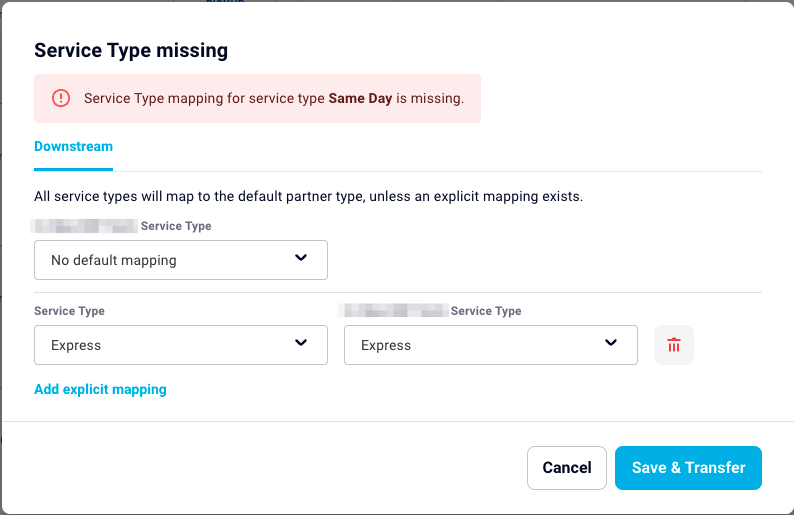
Task: Click chevron arrow of No default mapping
Action: (x=301, y=258)
